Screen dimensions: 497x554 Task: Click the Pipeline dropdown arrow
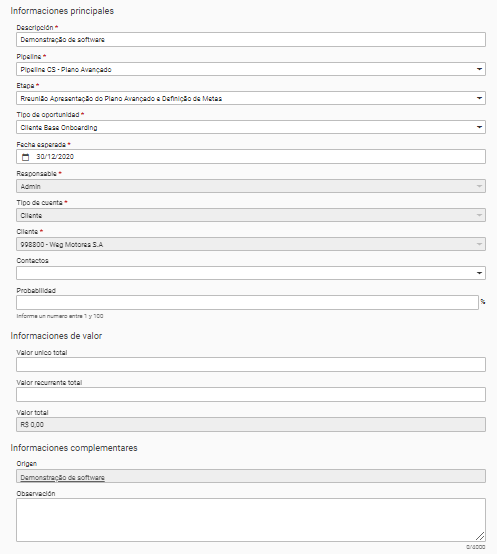point(479,69)
